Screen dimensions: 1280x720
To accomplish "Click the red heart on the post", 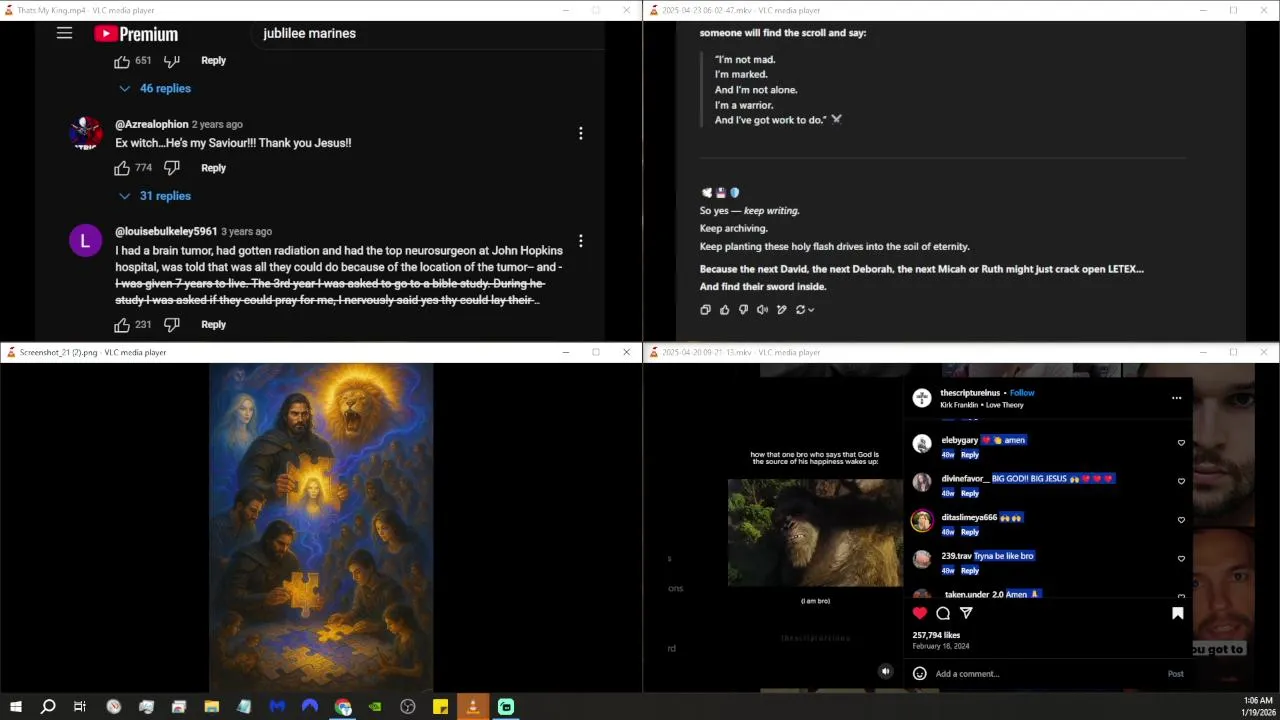I will (920, 613).
